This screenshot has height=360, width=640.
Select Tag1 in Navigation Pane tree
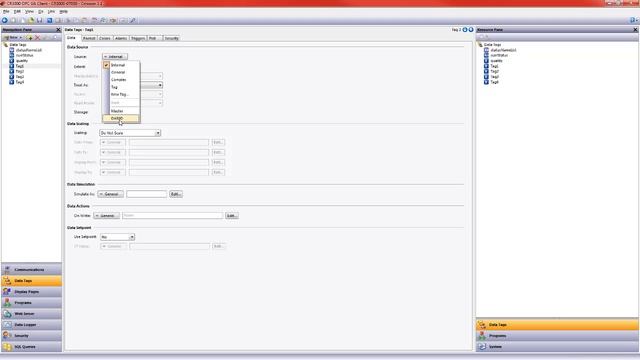[20, 66]
